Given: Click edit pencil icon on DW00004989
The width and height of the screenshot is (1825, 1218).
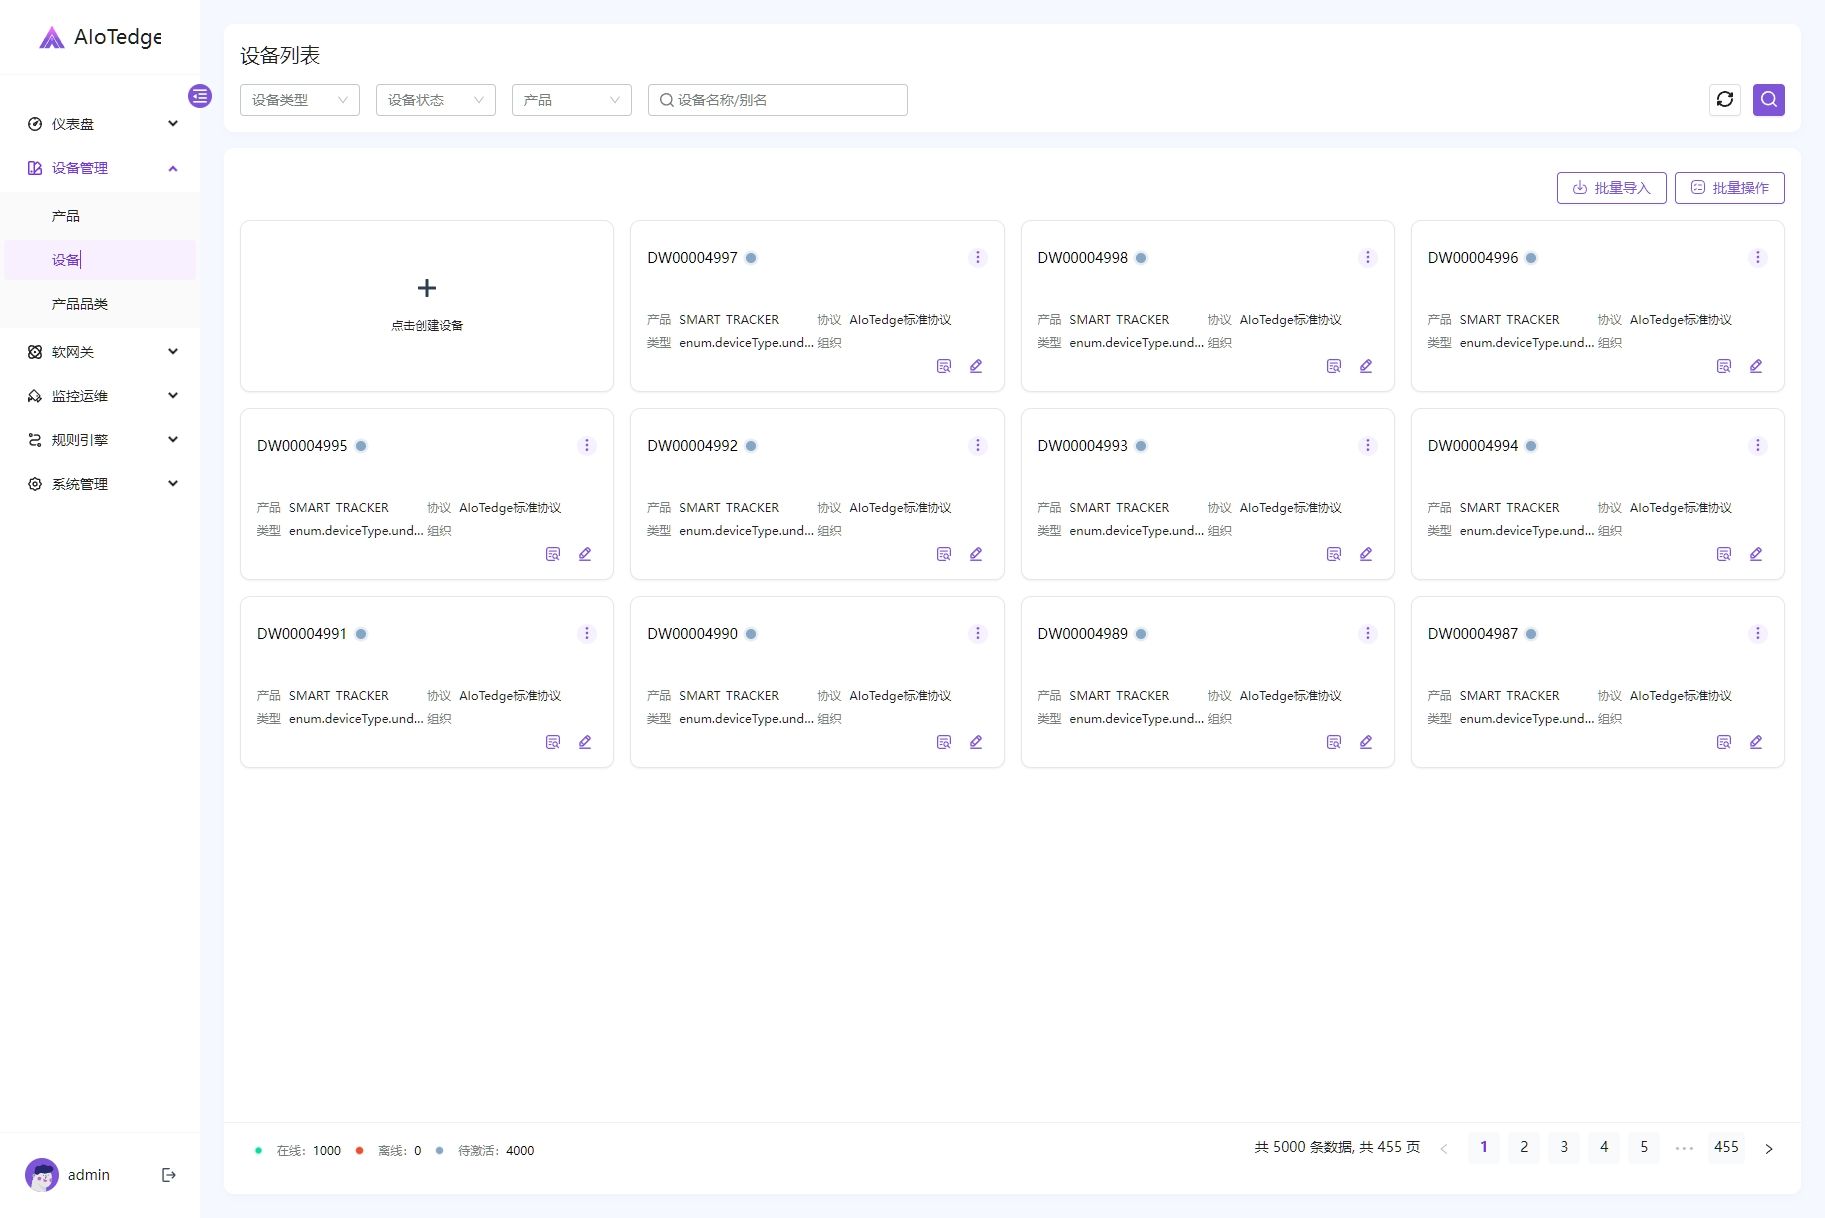Looking at the screenshot, I should coord(1366,742).
